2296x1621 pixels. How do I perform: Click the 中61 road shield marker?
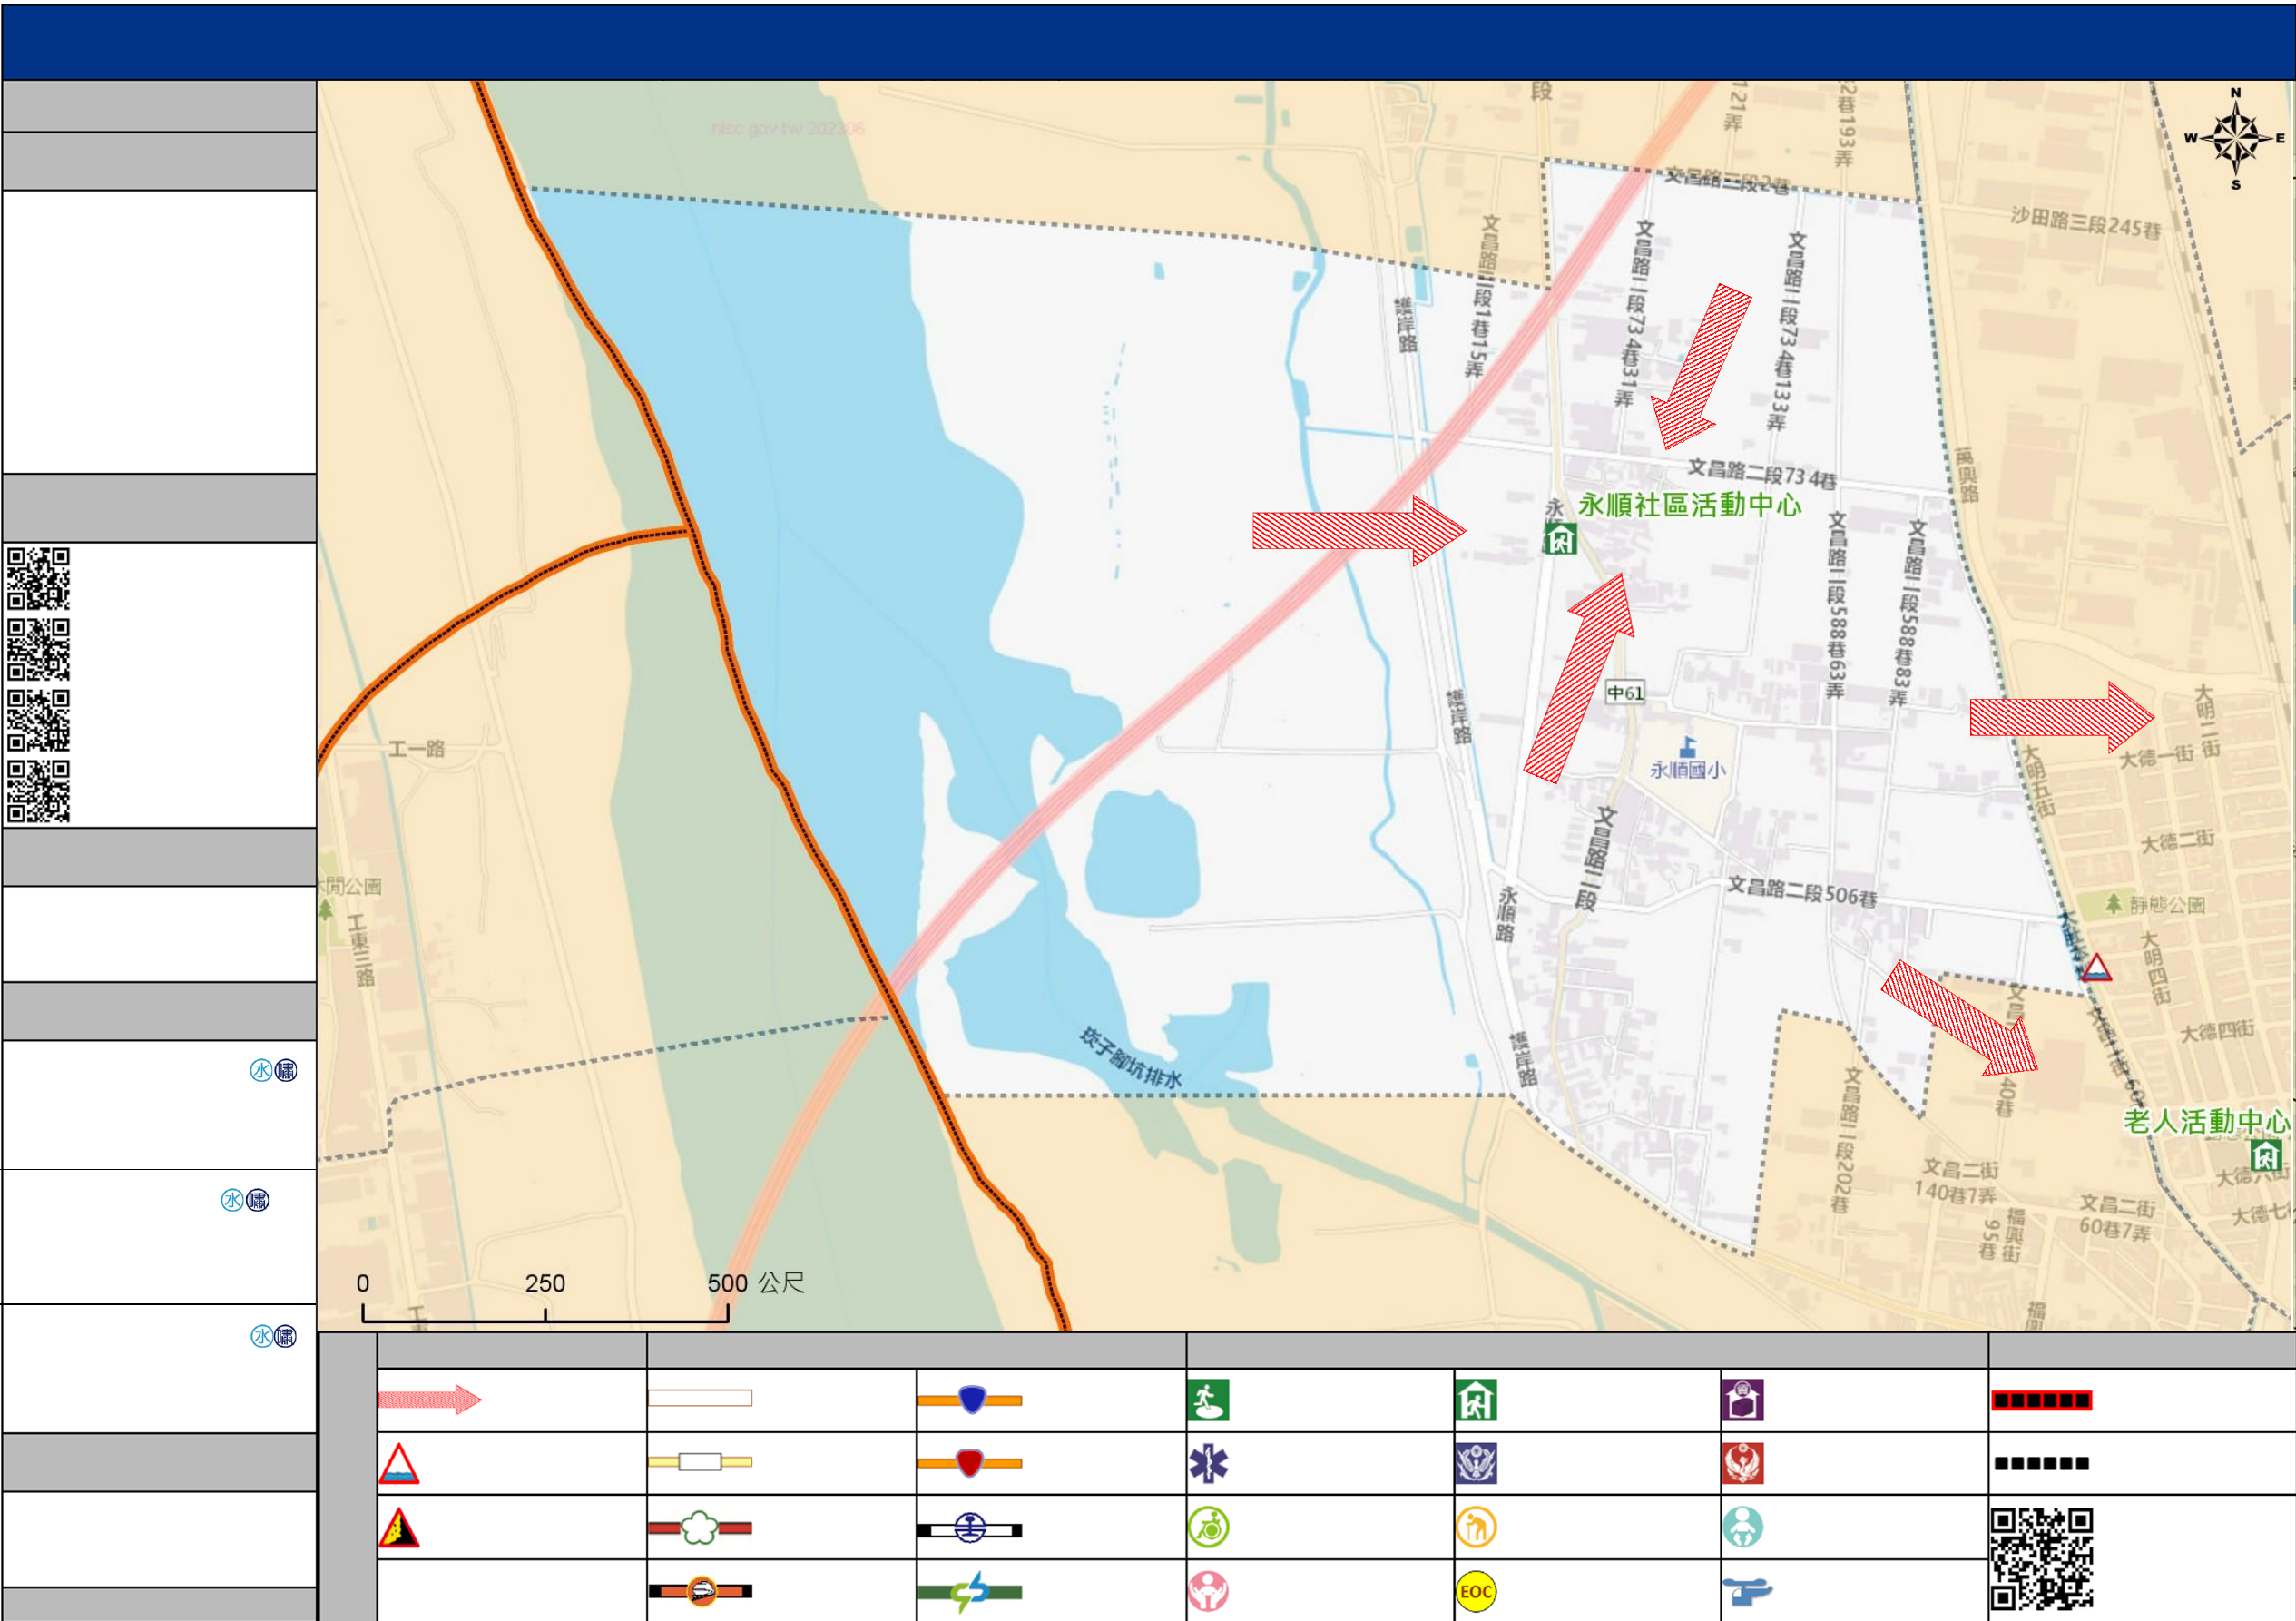coord(1625,693)
